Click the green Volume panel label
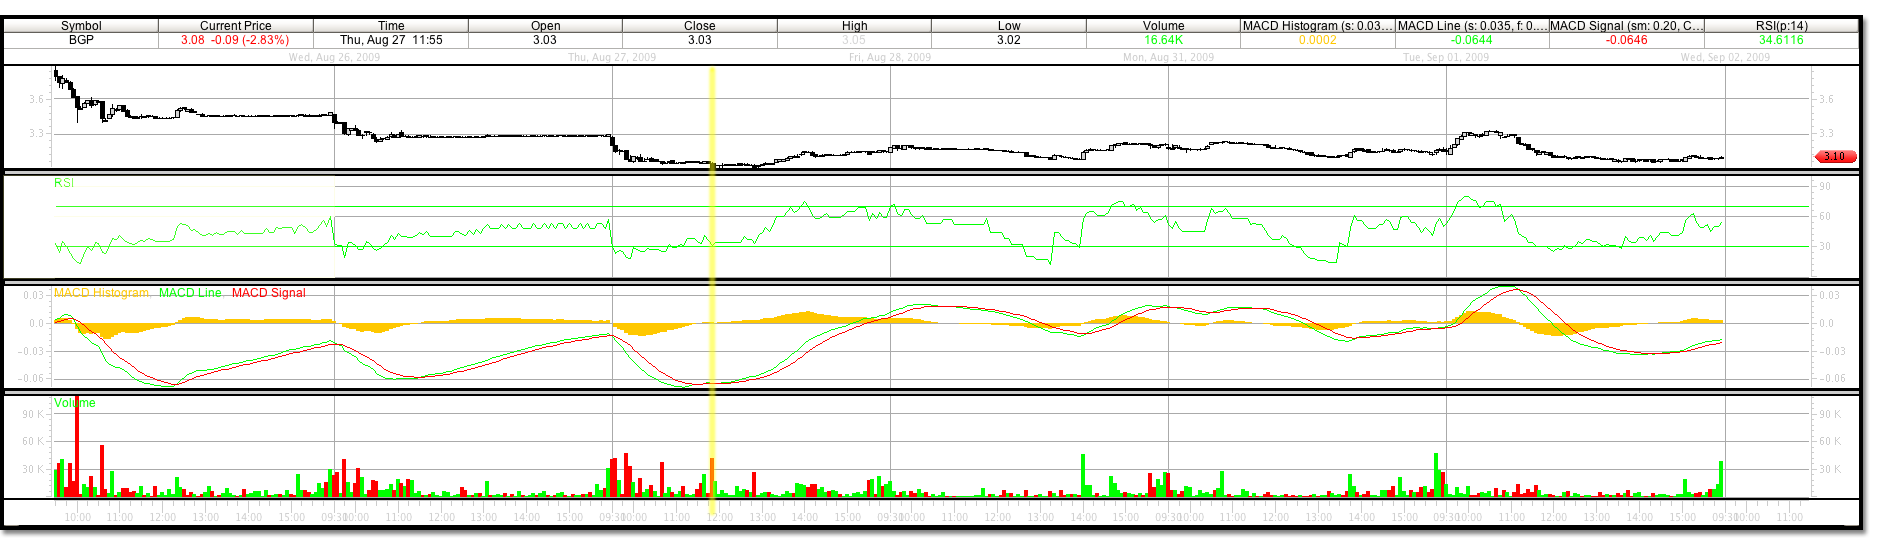The image size is (1878, 545). click(x=75, y=403)
